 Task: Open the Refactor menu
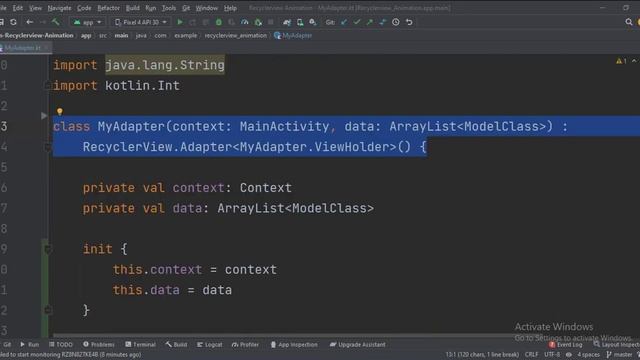108,8
